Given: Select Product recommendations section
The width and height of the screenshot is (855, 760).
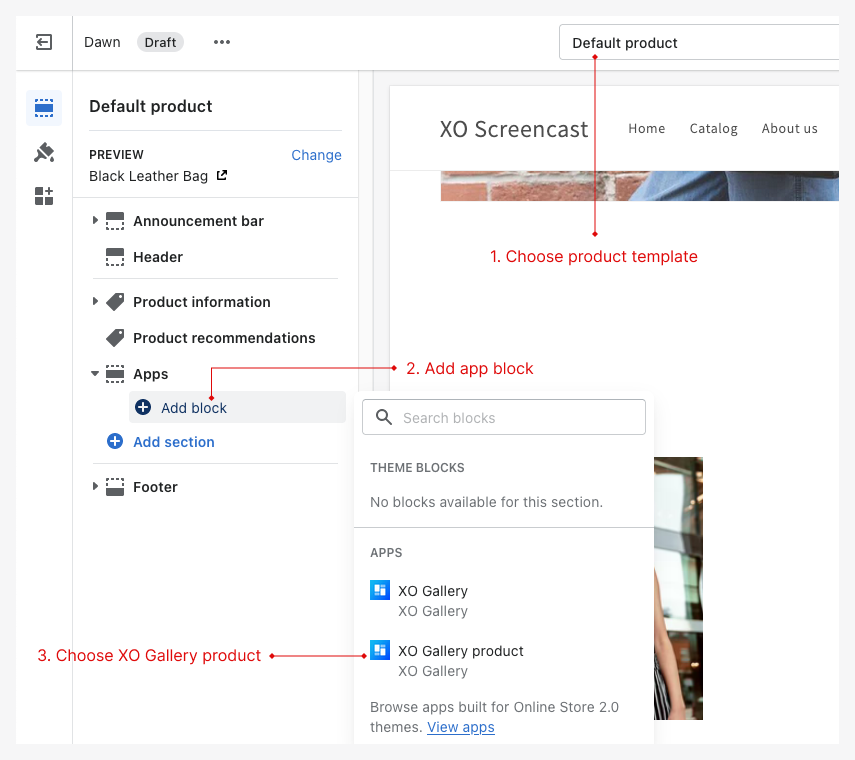Looking at the screenshot, I should (x=223, y=338).
